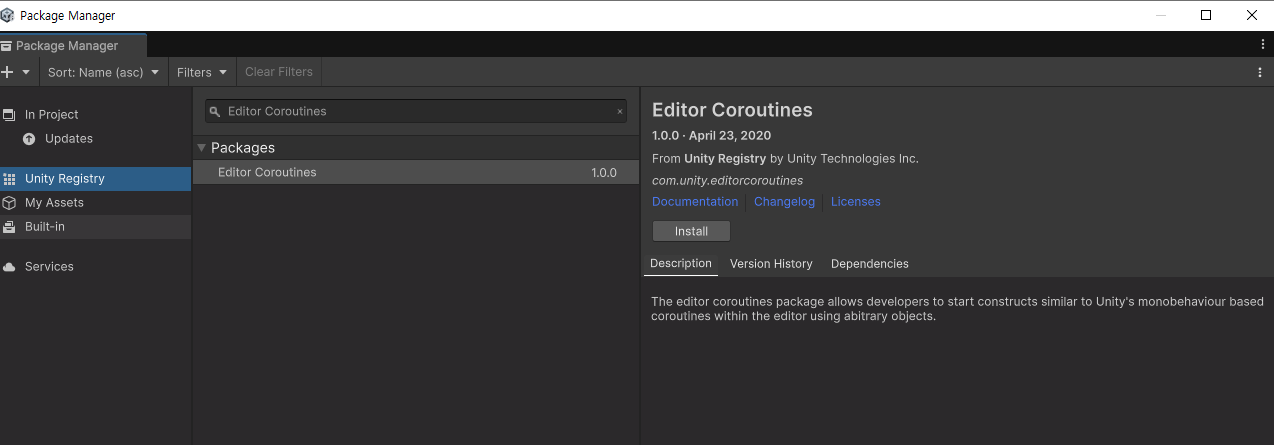
Task: Open the add-package dropdown arrow
Action: (26, 72)
